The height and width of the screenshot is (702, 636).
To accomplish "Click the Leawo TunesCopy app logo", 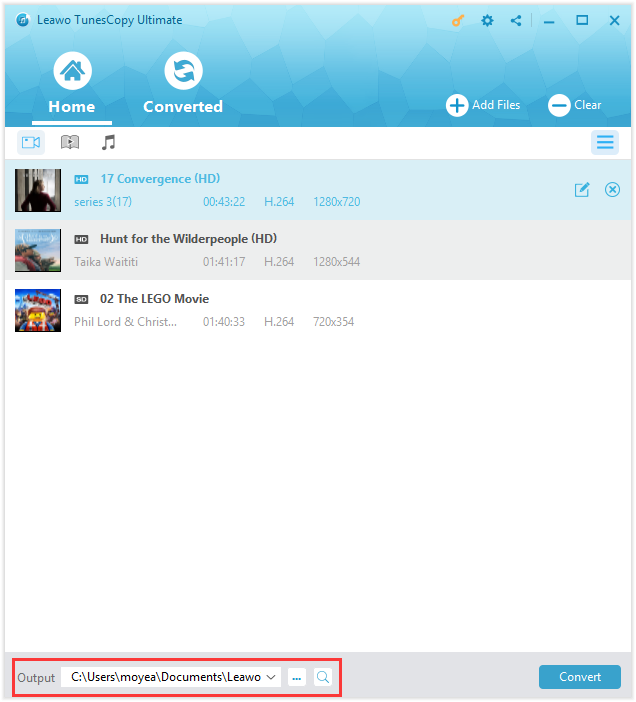I will (x=23, y=20).
